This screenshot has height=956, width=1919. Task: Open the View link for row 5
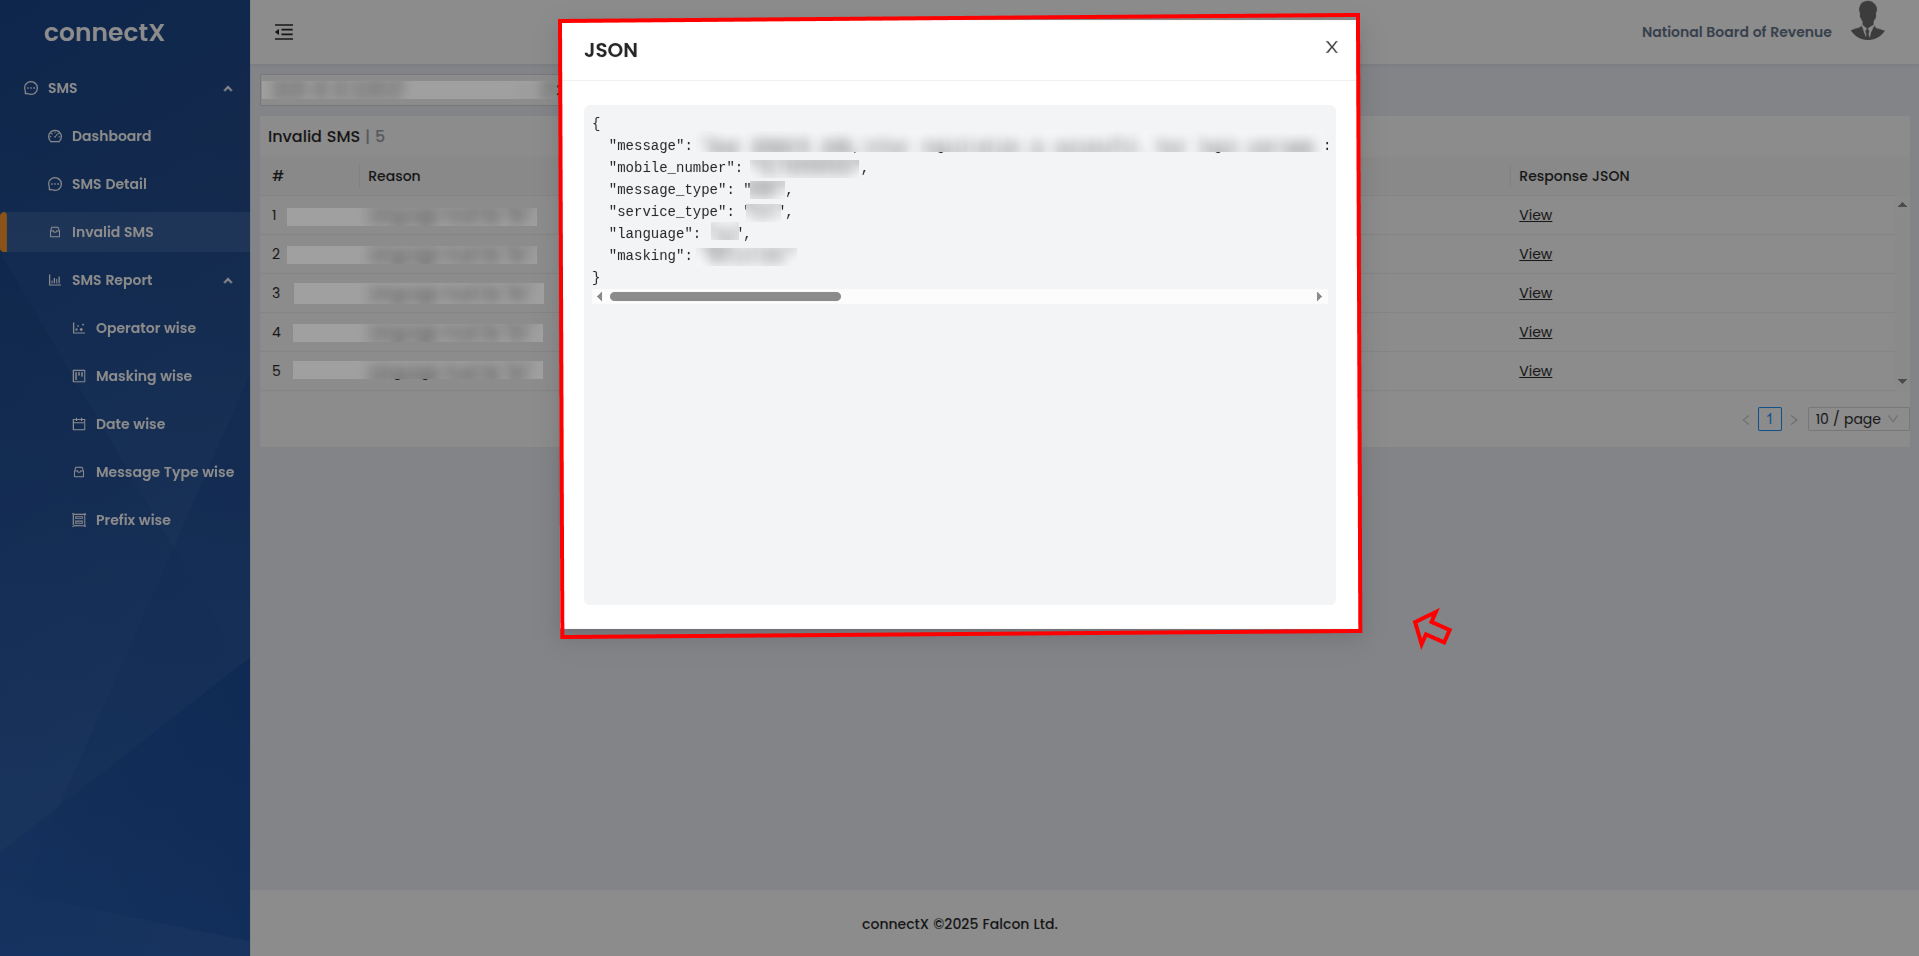(x=1535, y=371)
